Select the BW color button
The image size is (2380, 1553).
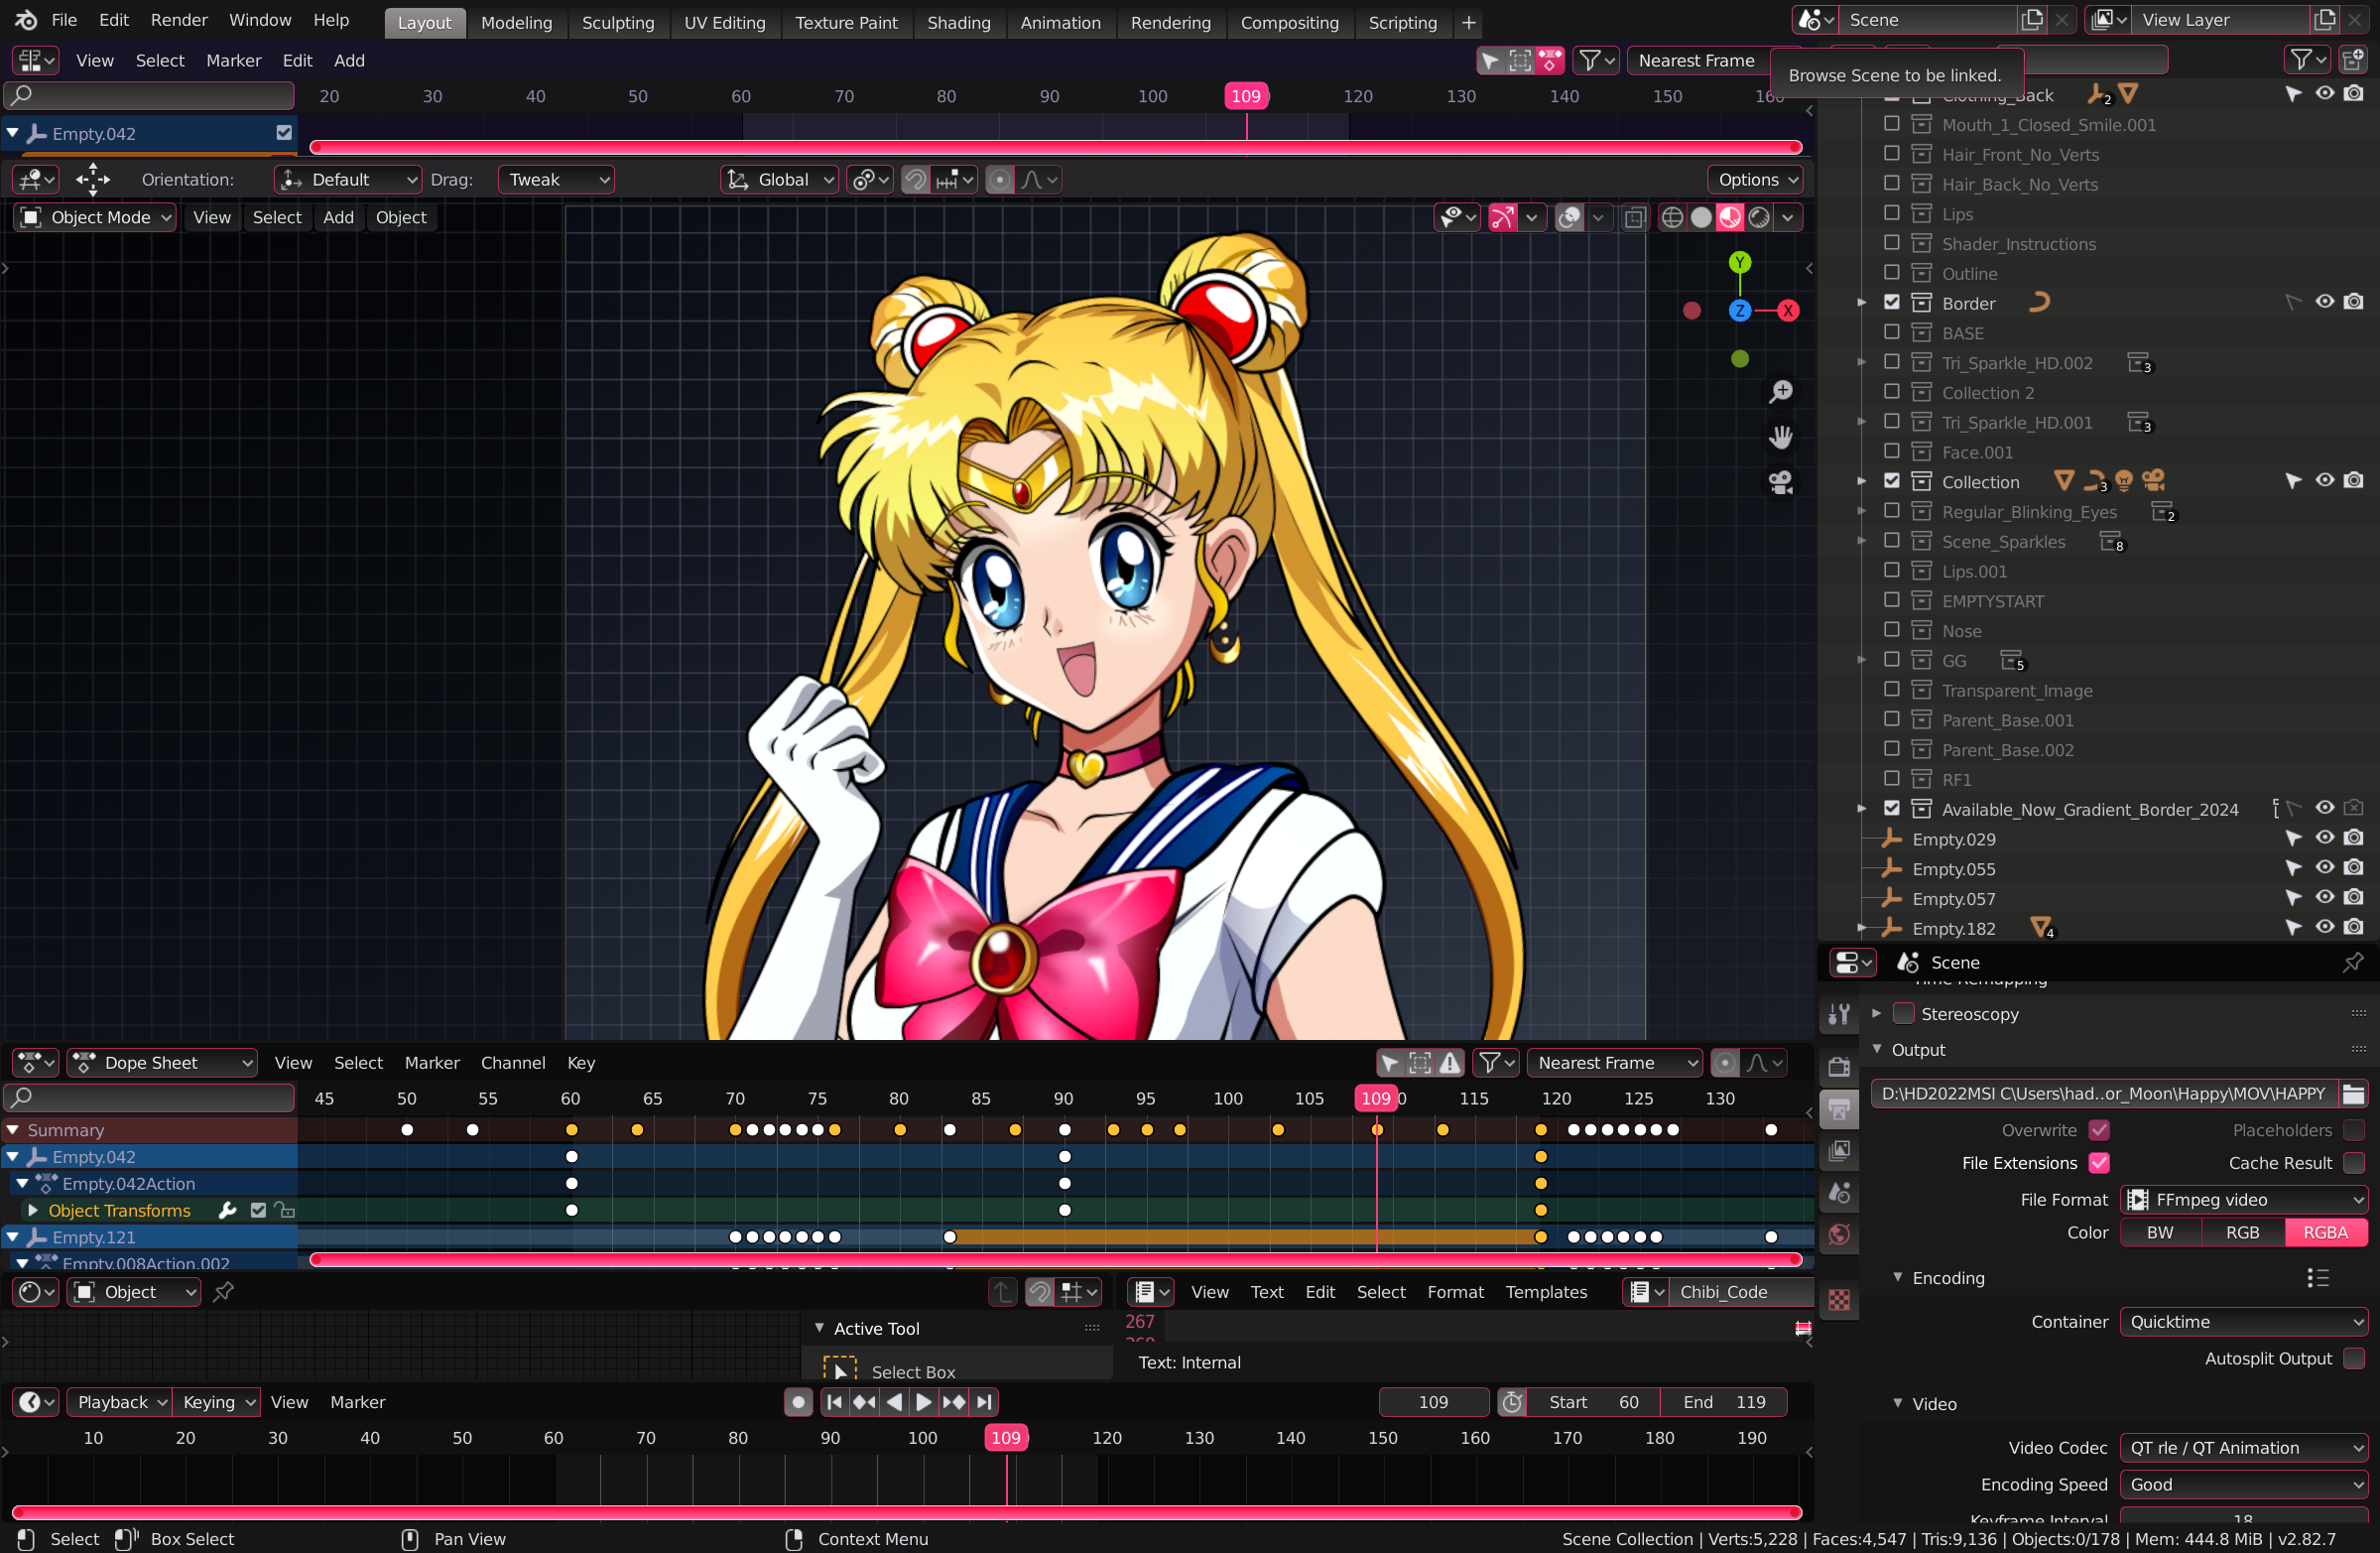pos(2159,1232)
